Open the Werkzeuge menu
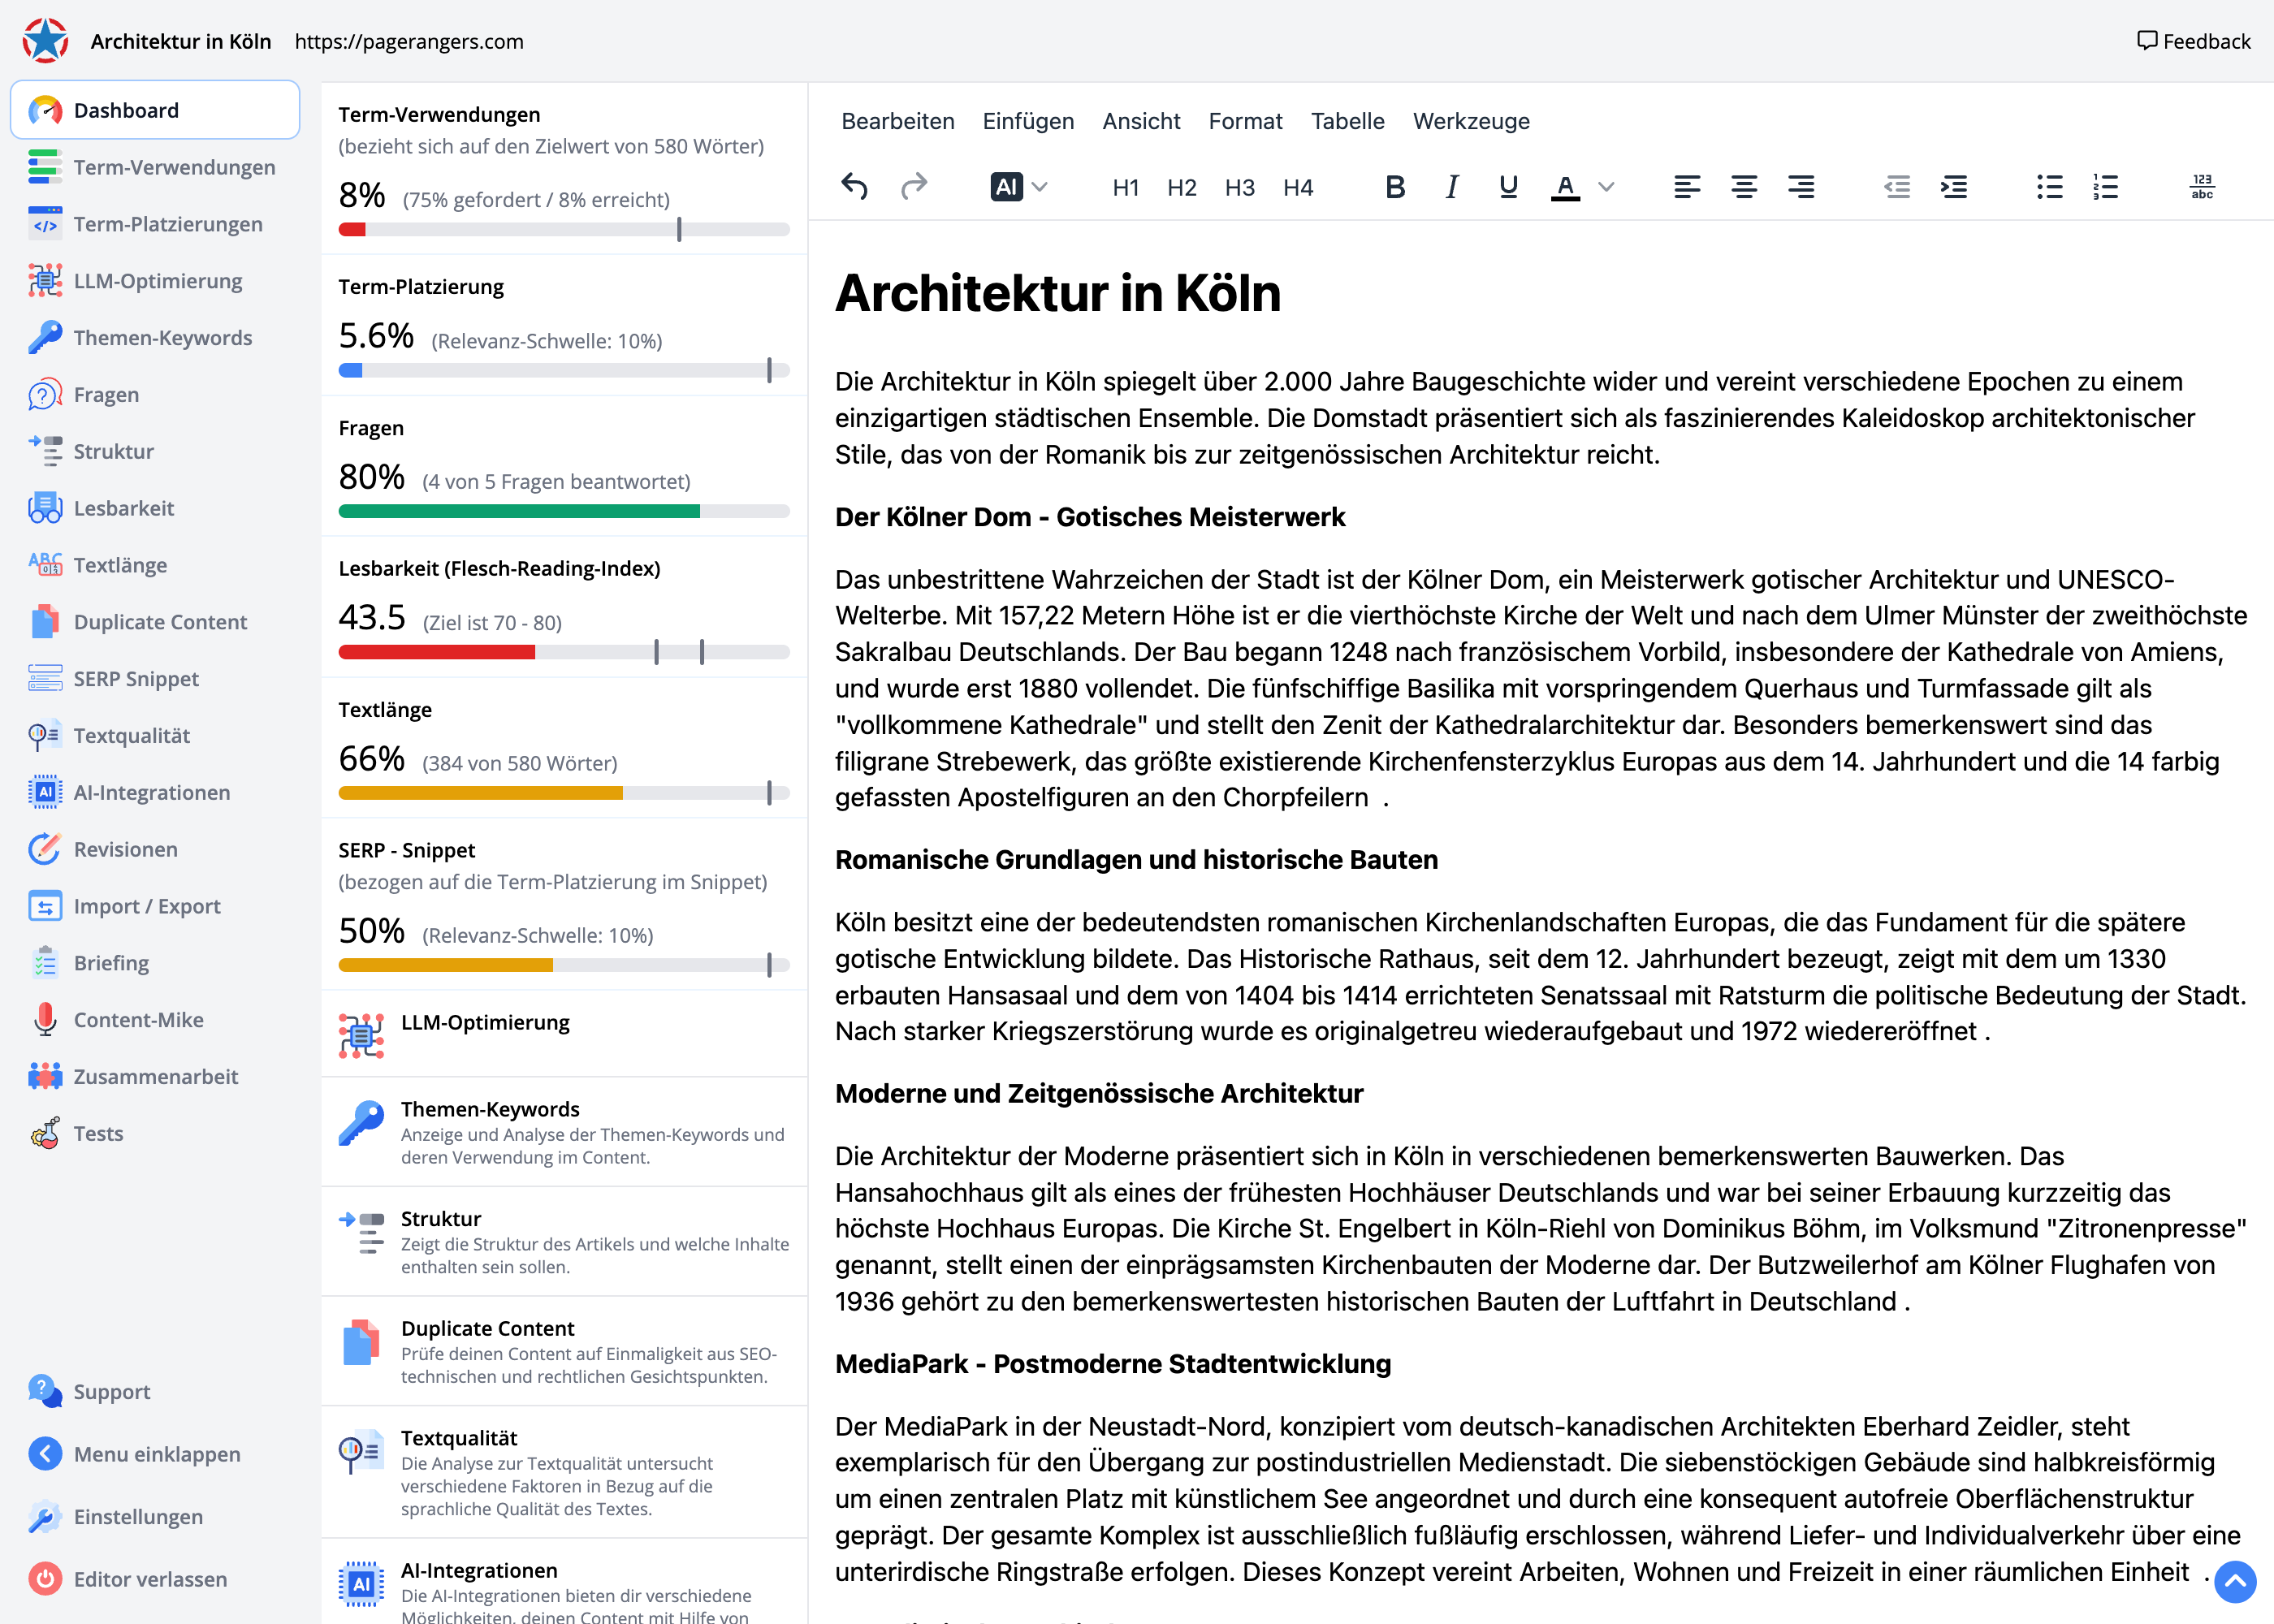The height and width of the screenshot is (1624, 2274). click(x=1471, y=121)
